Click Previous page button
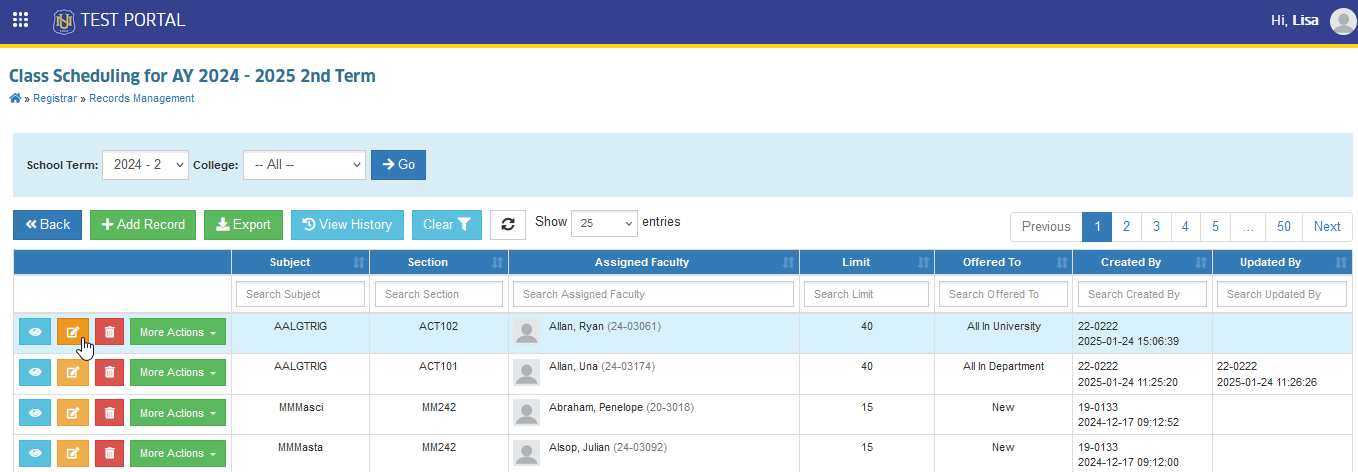Image resolution: width=1358 pixels, height=472 pixels. click(1046, 227)
